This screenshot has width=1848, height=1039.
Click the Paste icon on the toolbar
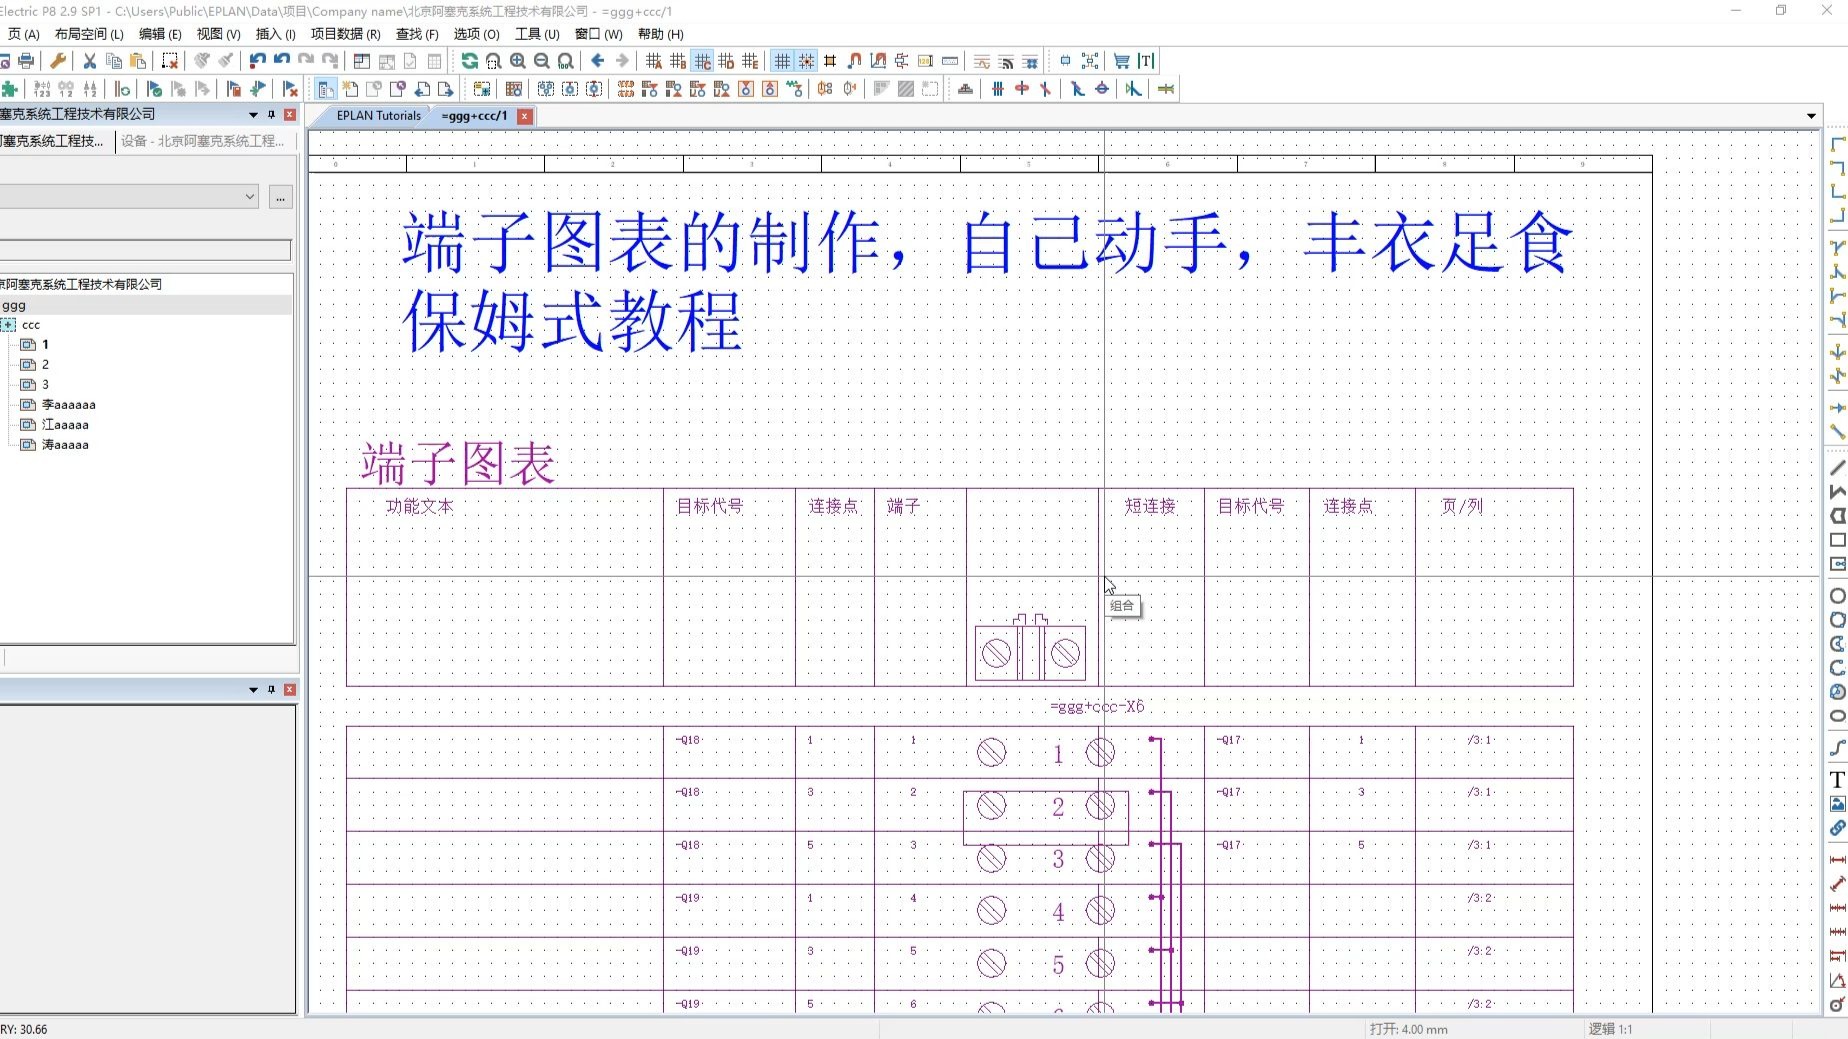click(x=136, y=60)
